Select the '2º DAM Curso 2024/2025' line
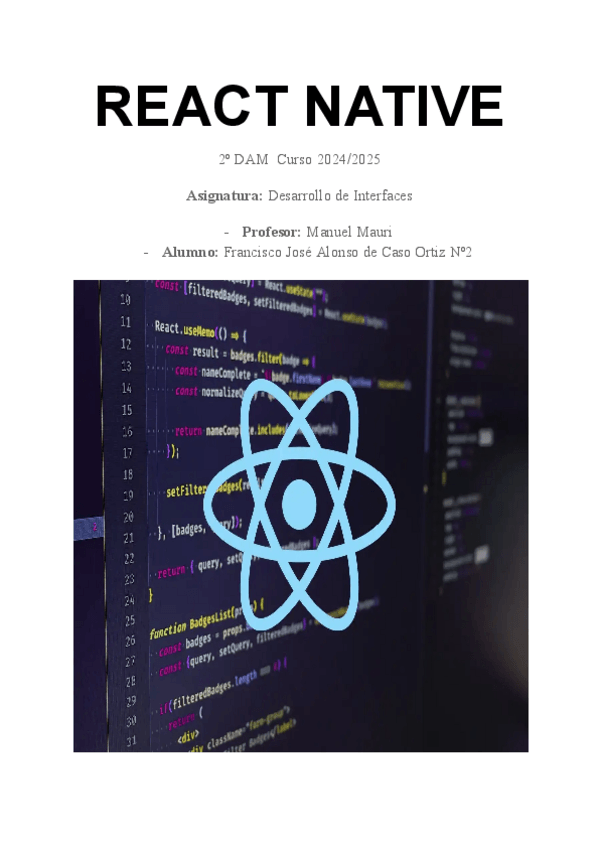Image resolution: width=600 pixels, height=848 pixels. 299,159
